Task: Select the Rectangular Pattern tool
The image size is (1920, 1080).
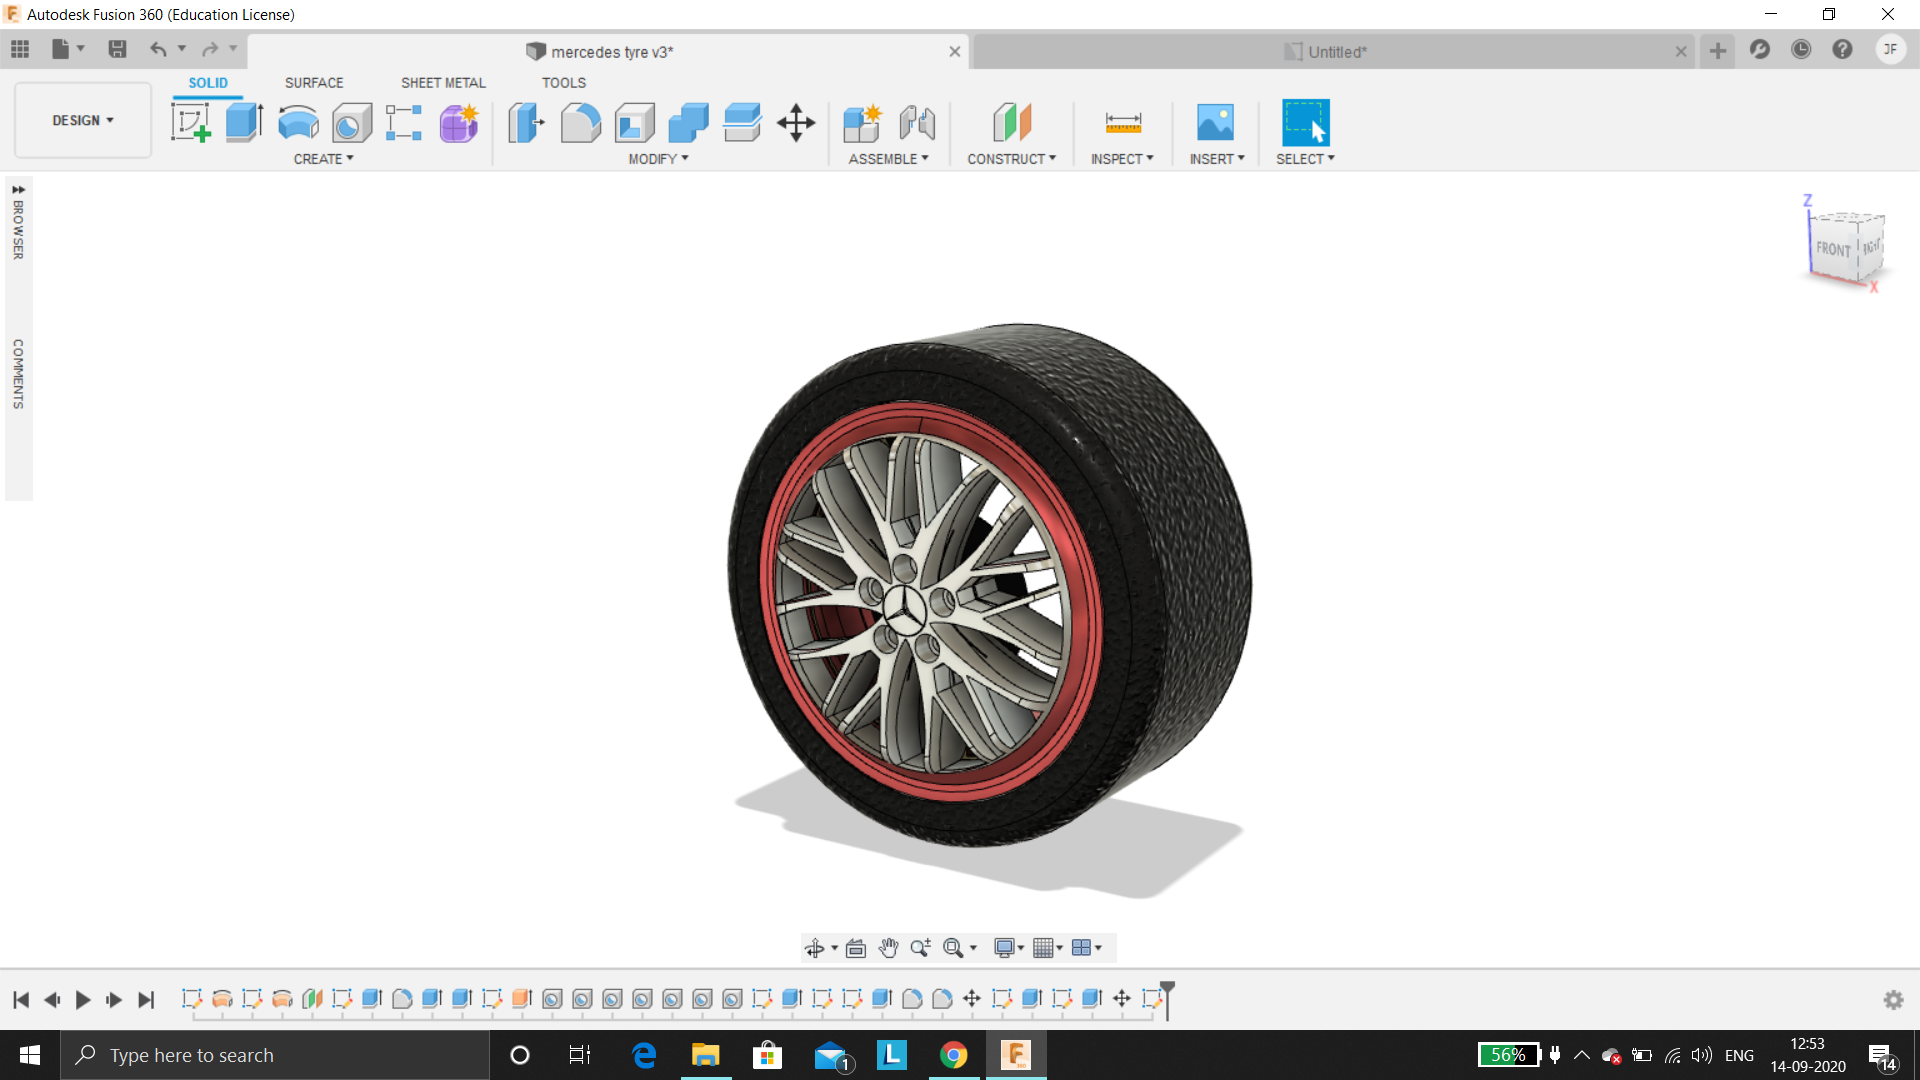Action: point(404,123)
